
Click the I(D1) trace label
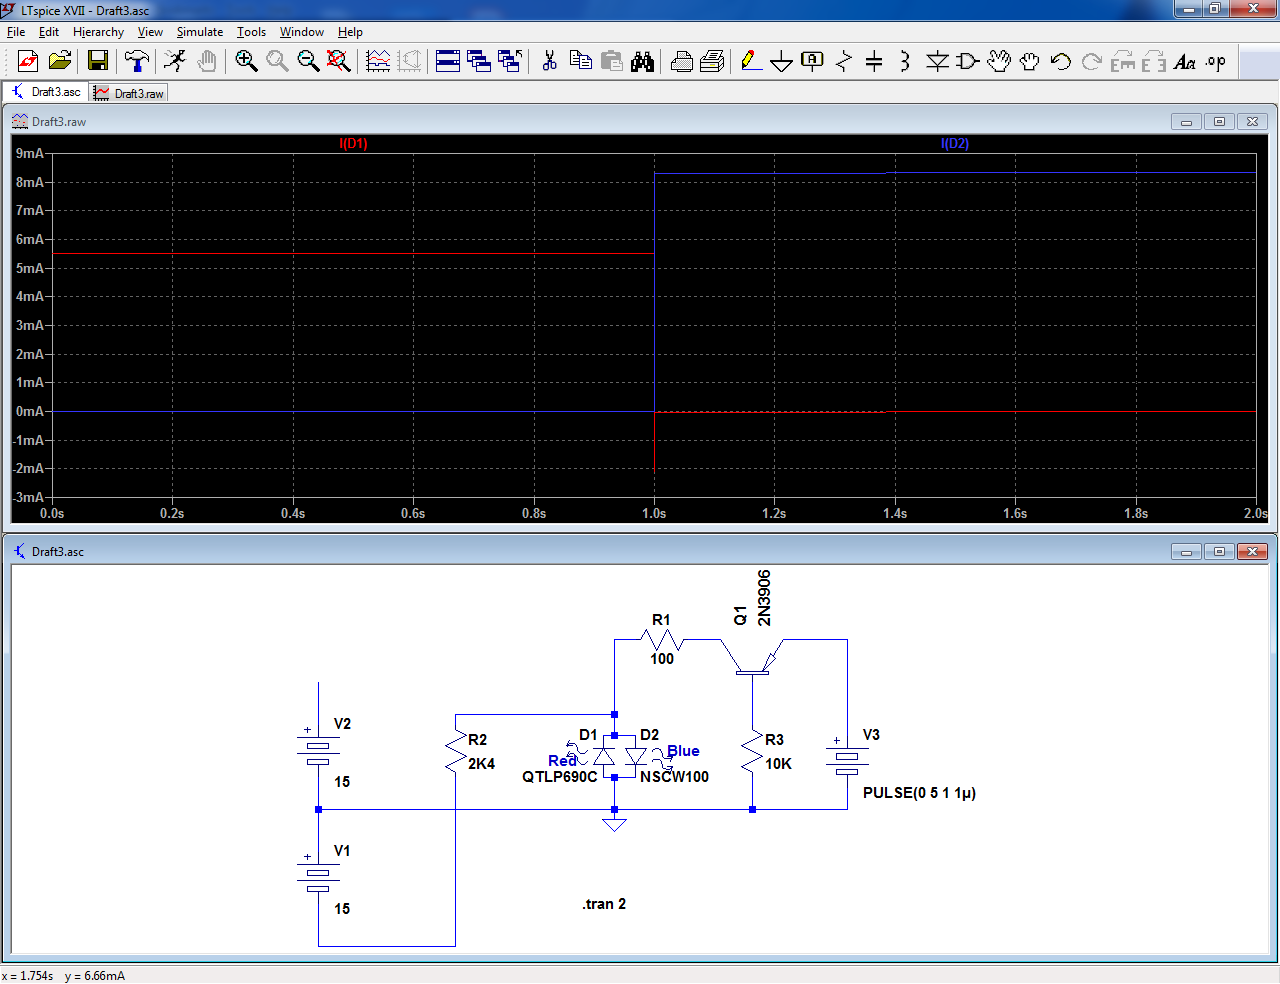coord(353,143)
